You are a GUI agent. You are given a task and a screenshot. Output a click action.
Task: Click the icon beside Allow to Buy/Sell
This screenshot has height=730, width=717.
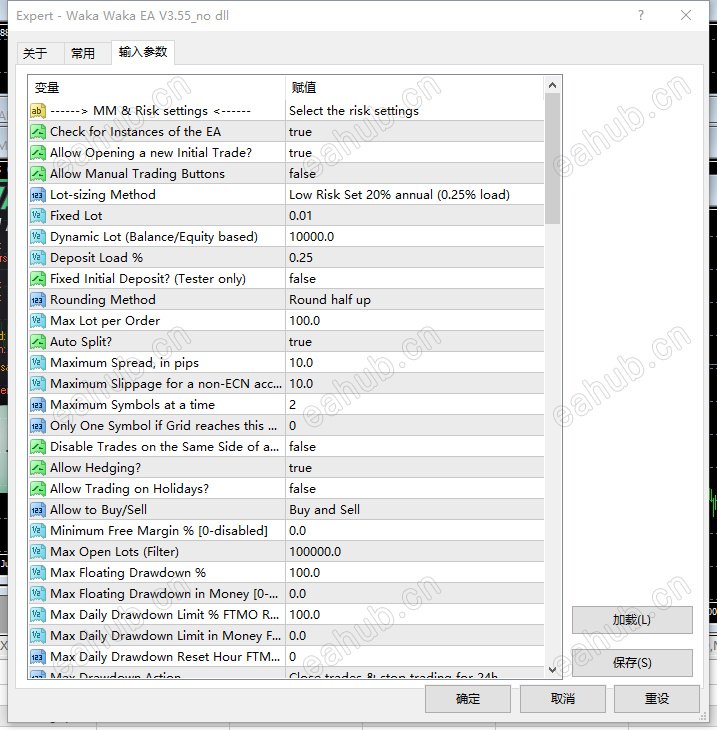38,510
